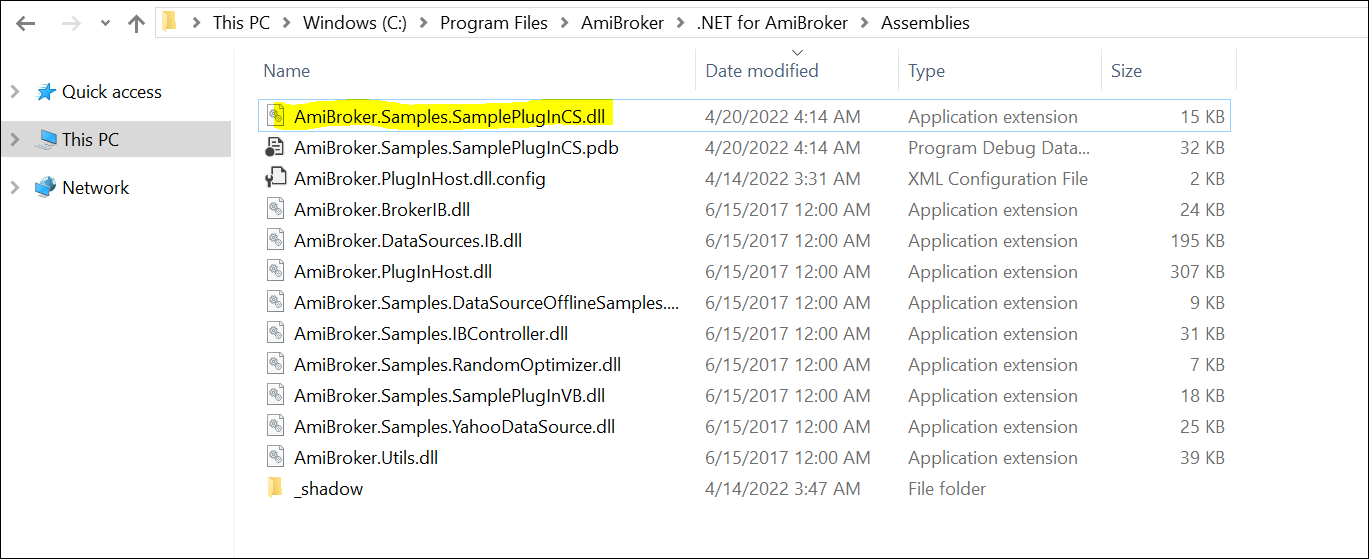Expand the Quick access tree node

(15, 92)
